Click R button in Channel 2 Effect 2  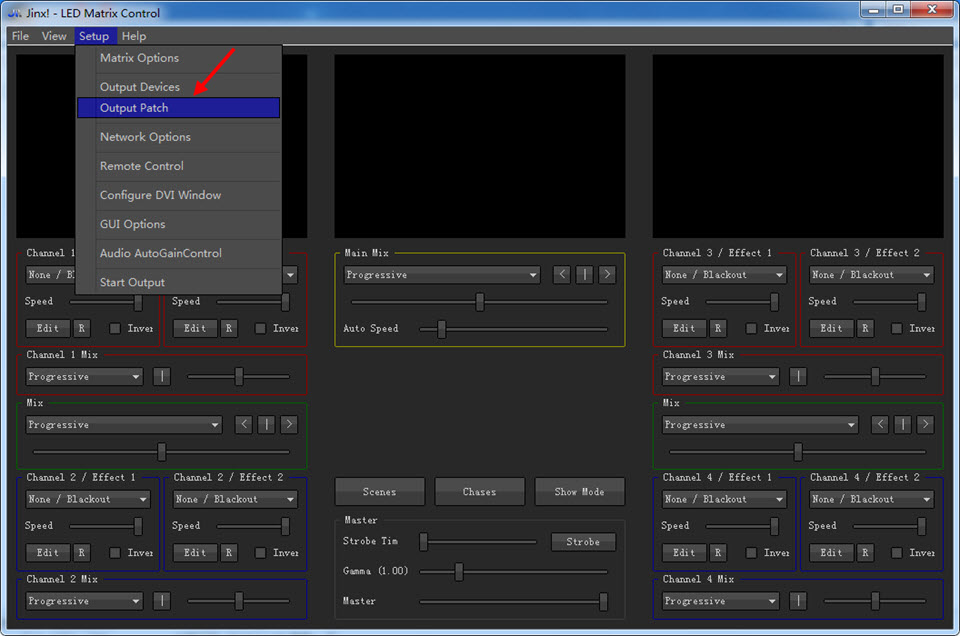[x=228, y=553]
